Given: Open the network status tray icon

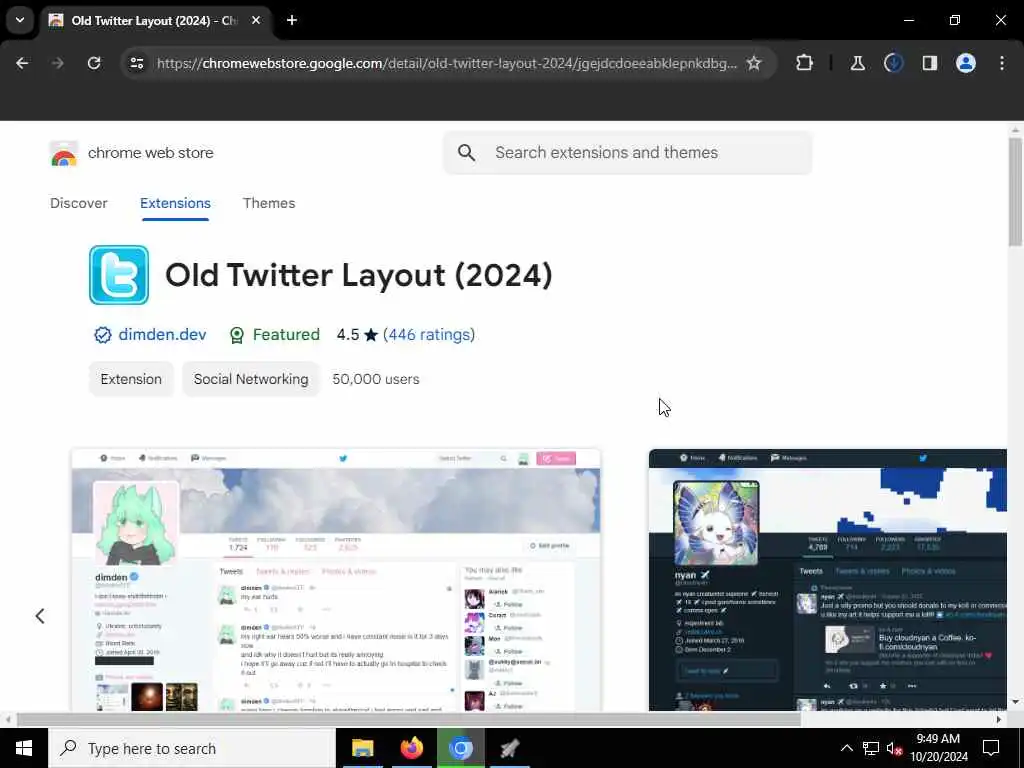Looking at the screenshot, I should coord(871,748).
